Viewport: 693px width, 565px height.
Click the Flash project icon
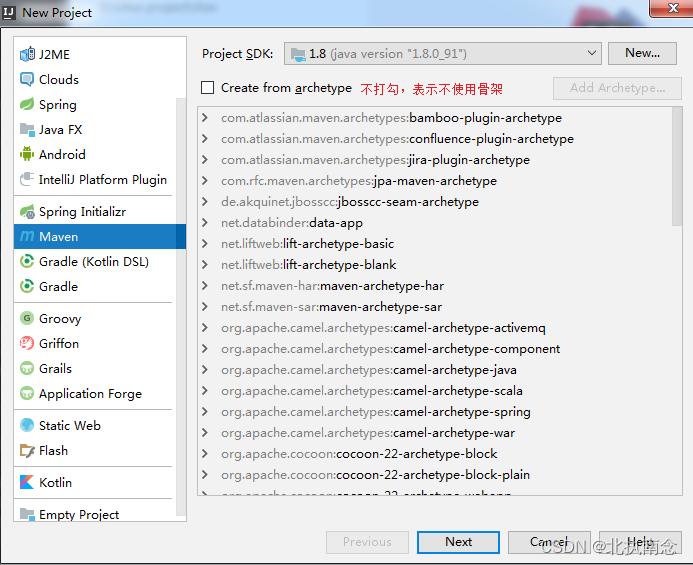[27, 450]
